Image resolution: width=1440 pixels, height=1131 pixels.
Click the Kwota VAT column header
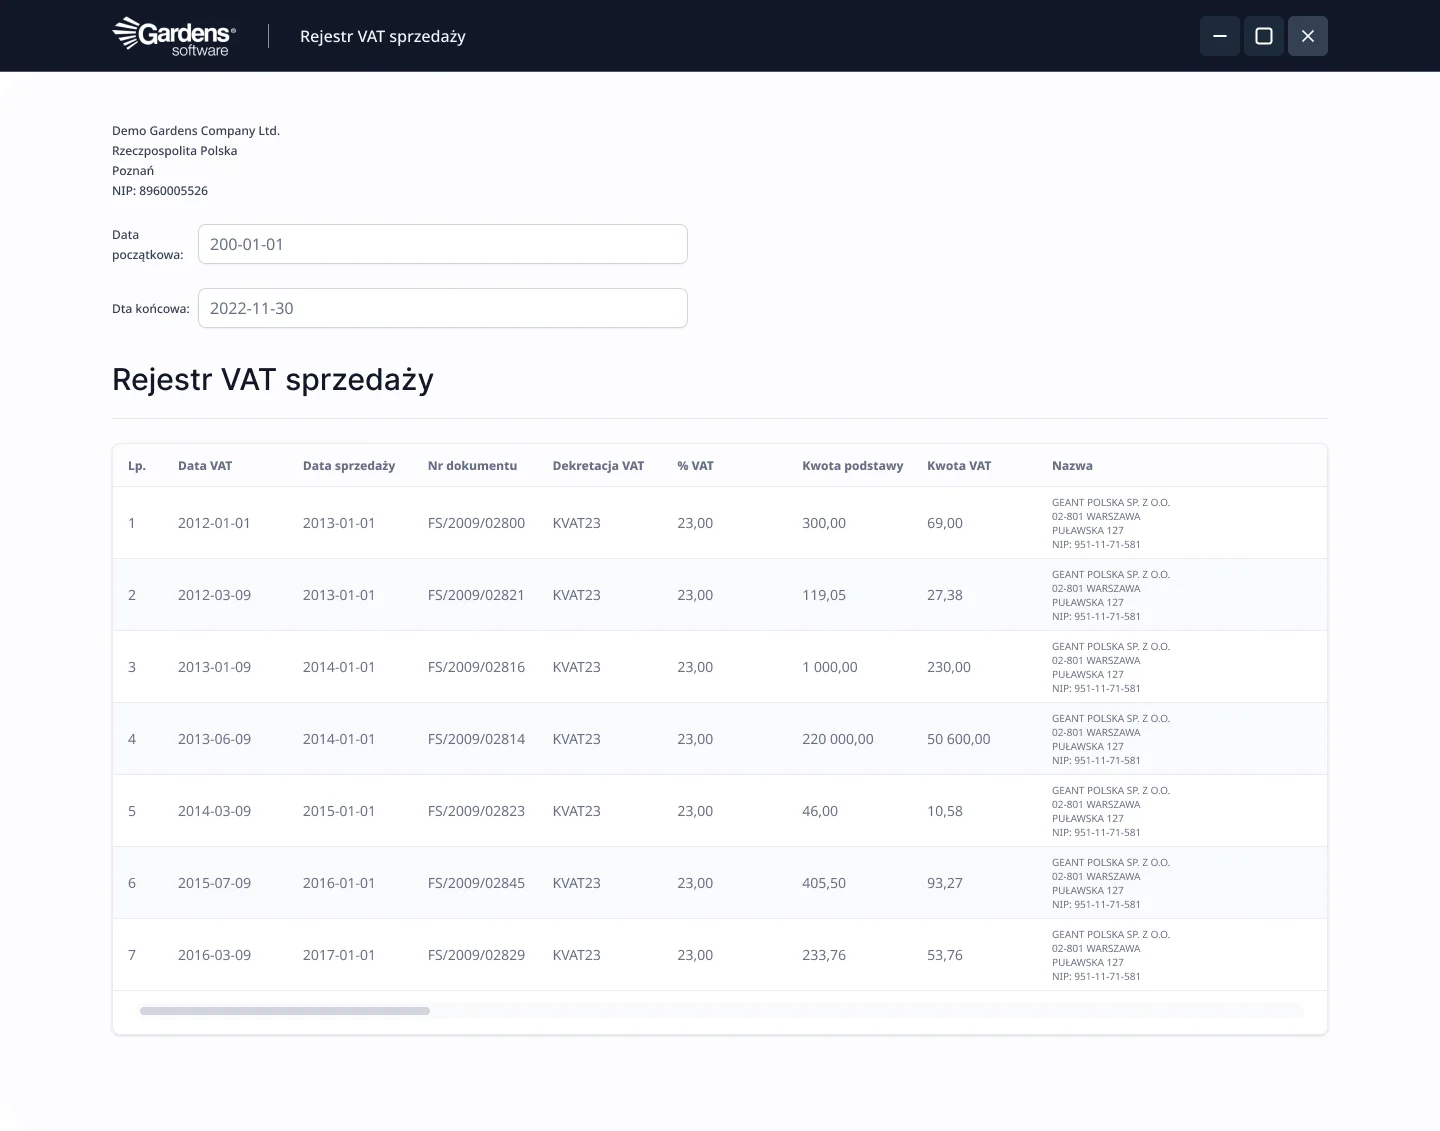point(958,466)
